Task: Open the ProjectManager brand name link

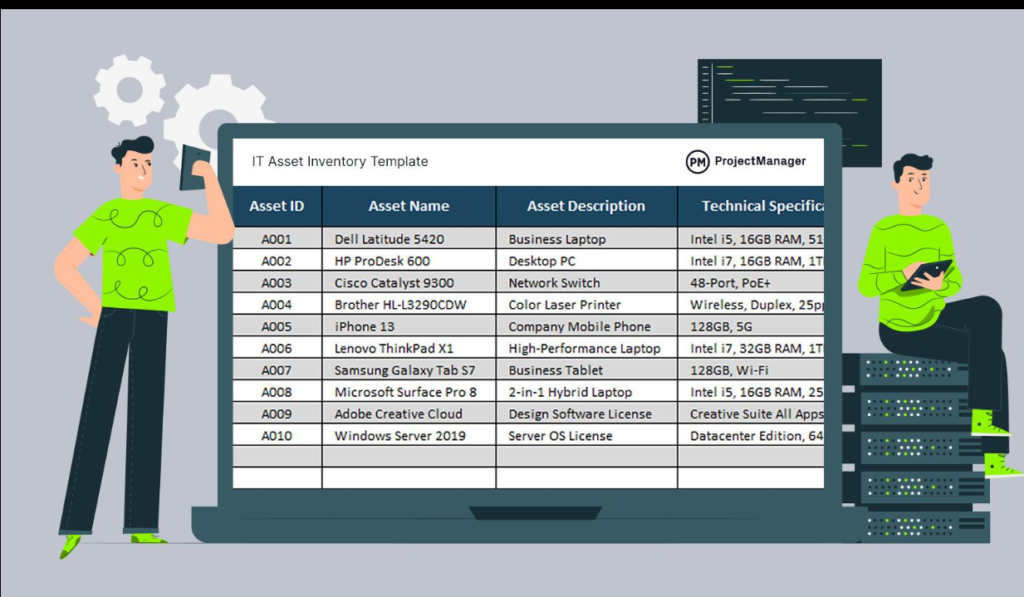Action: tap(760, 162)
